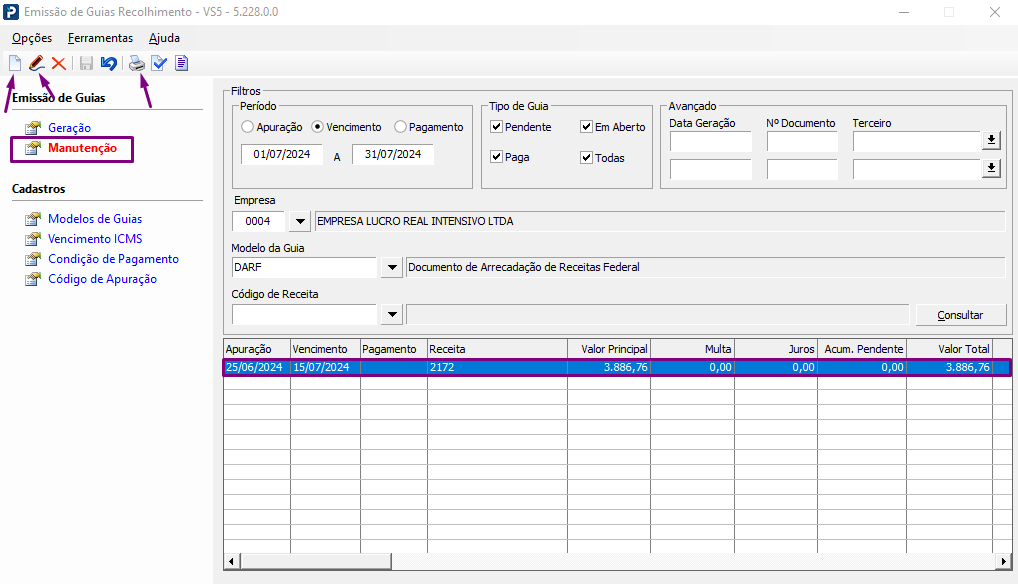Click the icon beside Vencimento ICMS
The image size is (1018, 584).
click(x=33, y=239)
